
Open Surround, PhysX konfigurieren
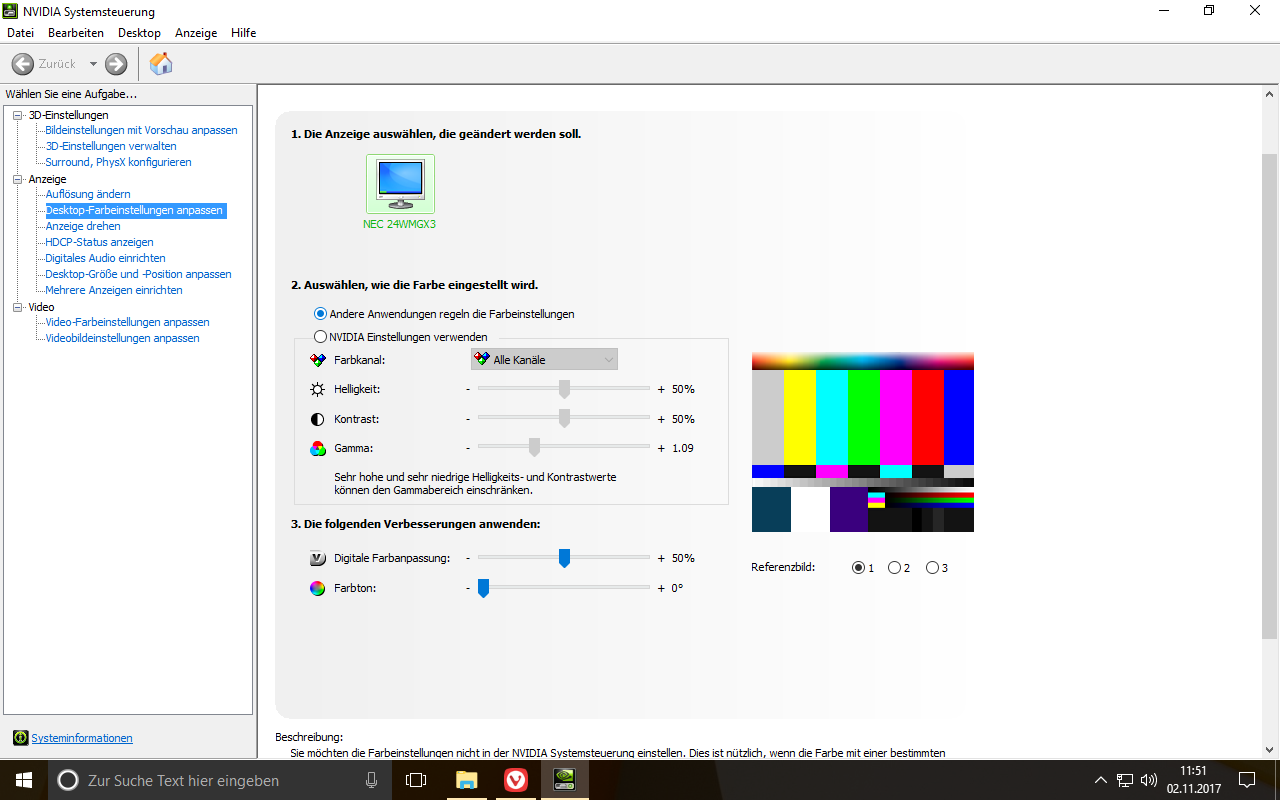coord(118,162)
